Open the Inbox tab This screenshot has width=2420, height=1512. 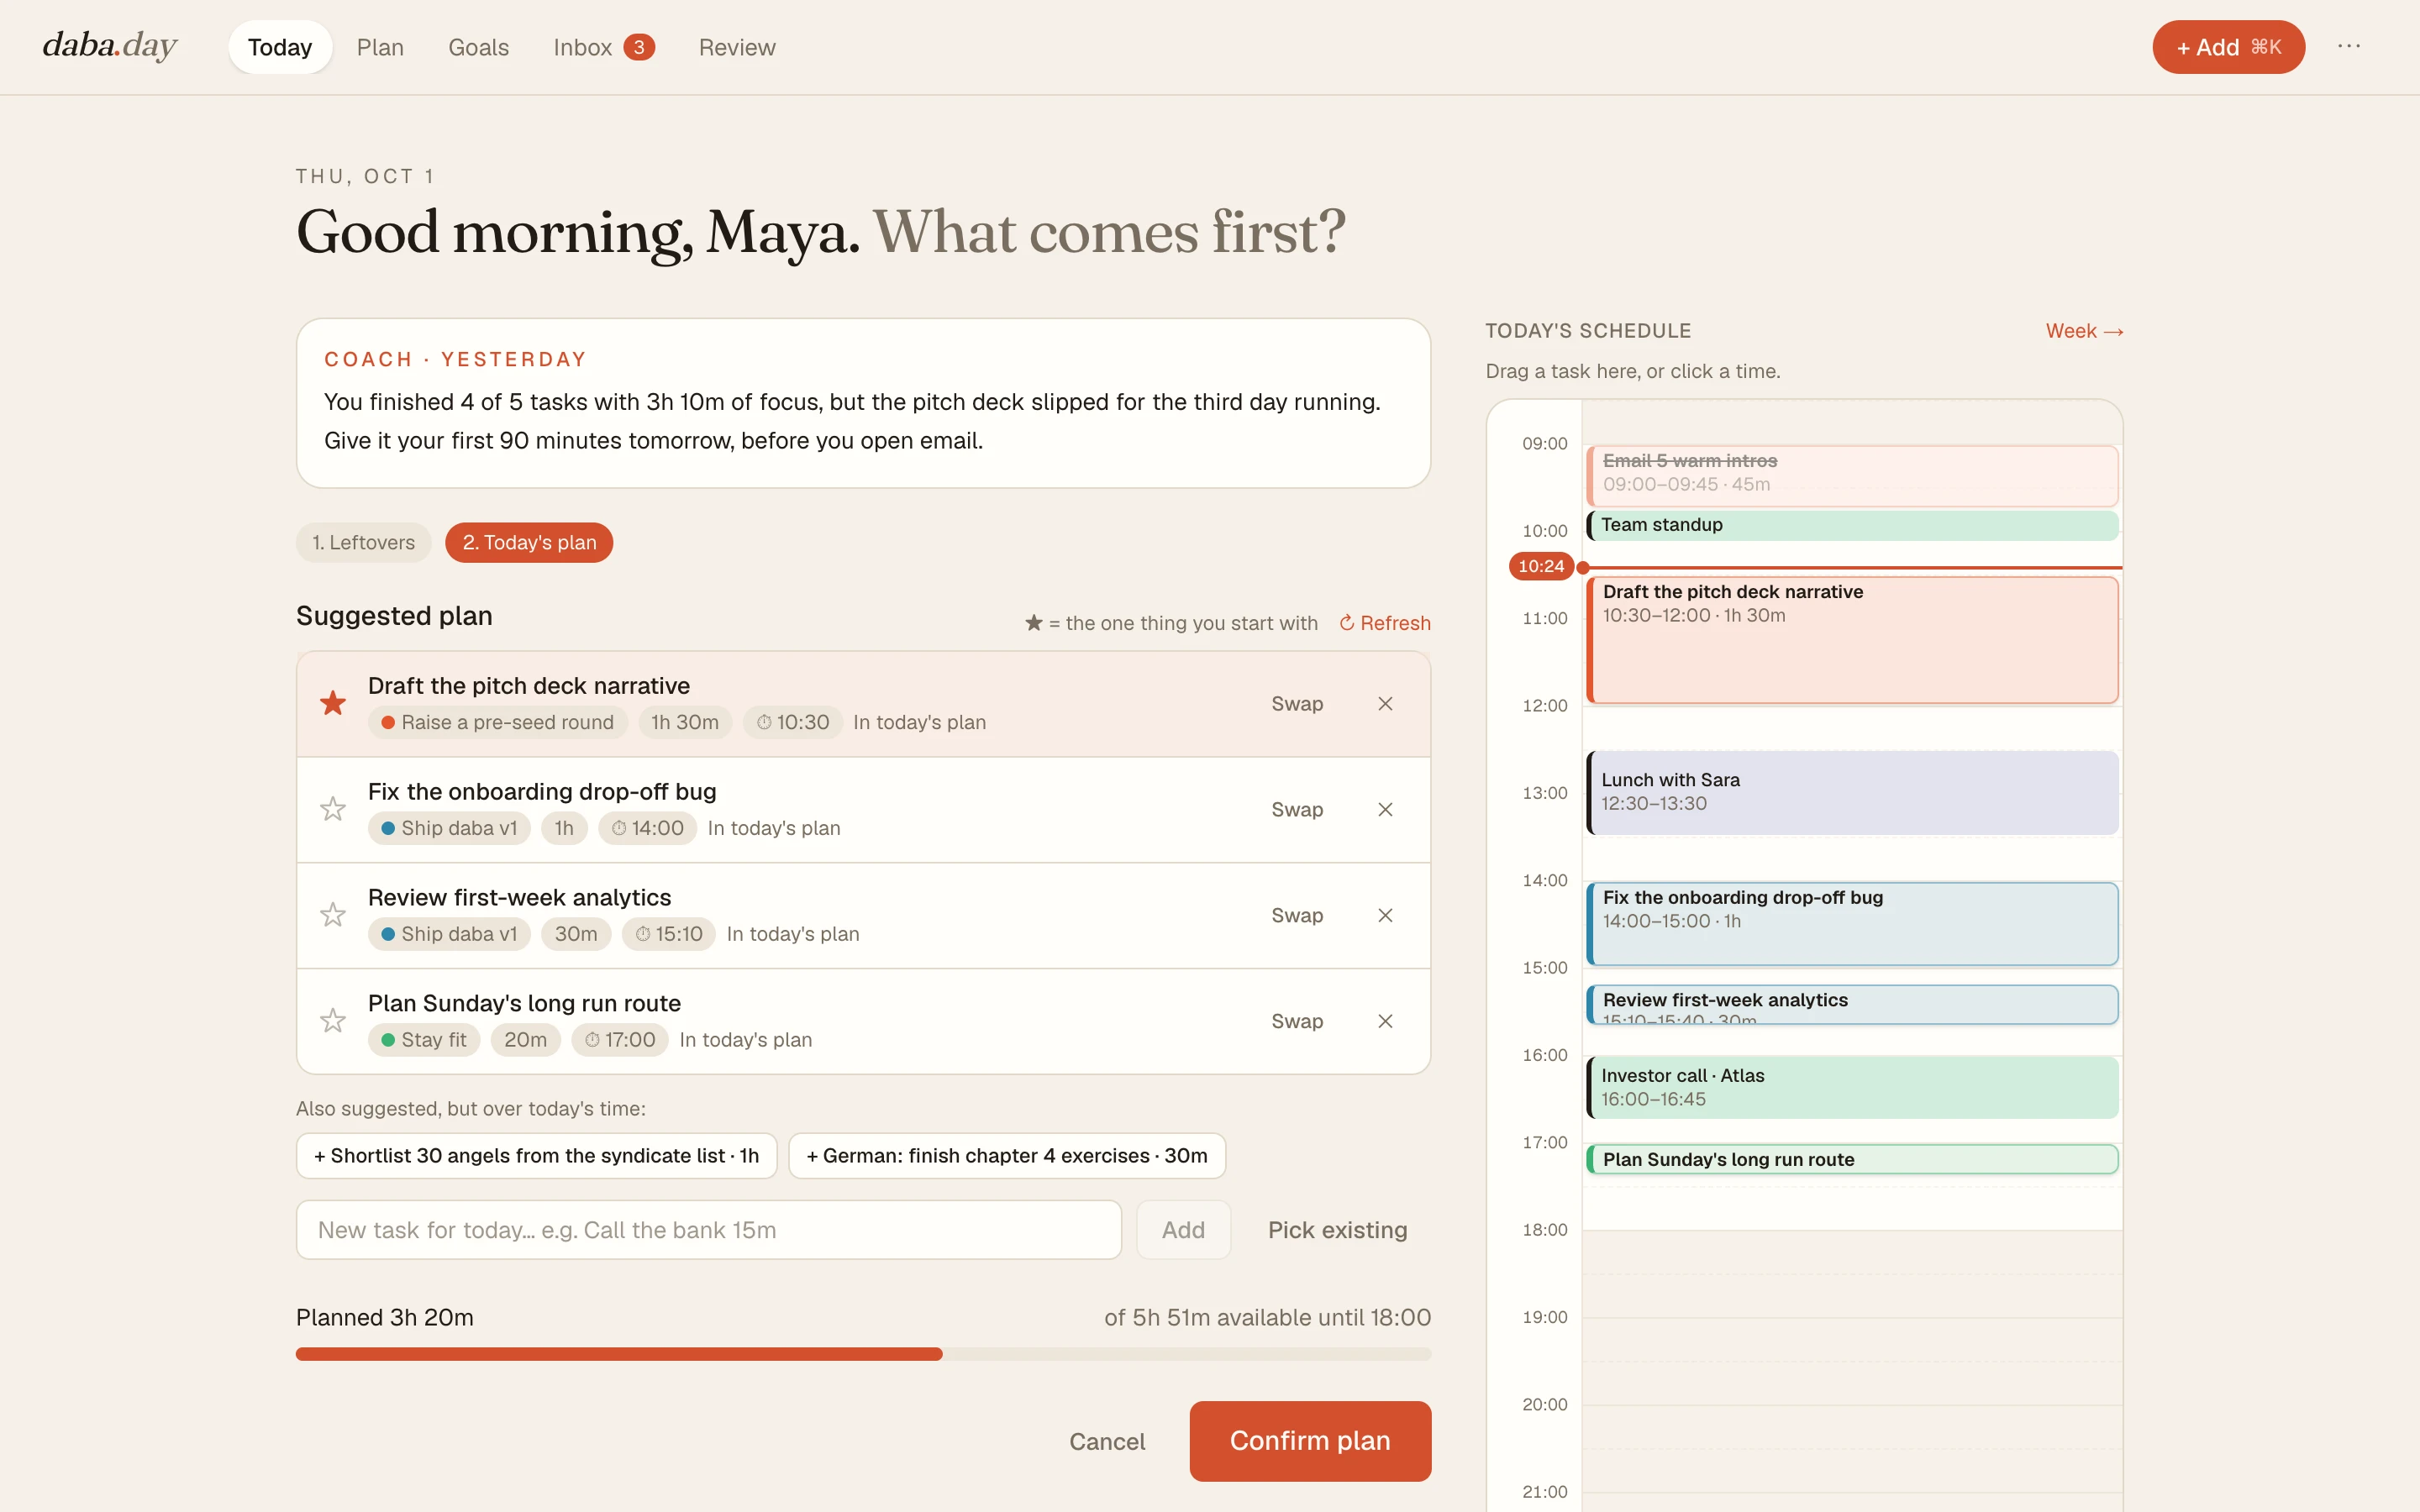[604, 47]
